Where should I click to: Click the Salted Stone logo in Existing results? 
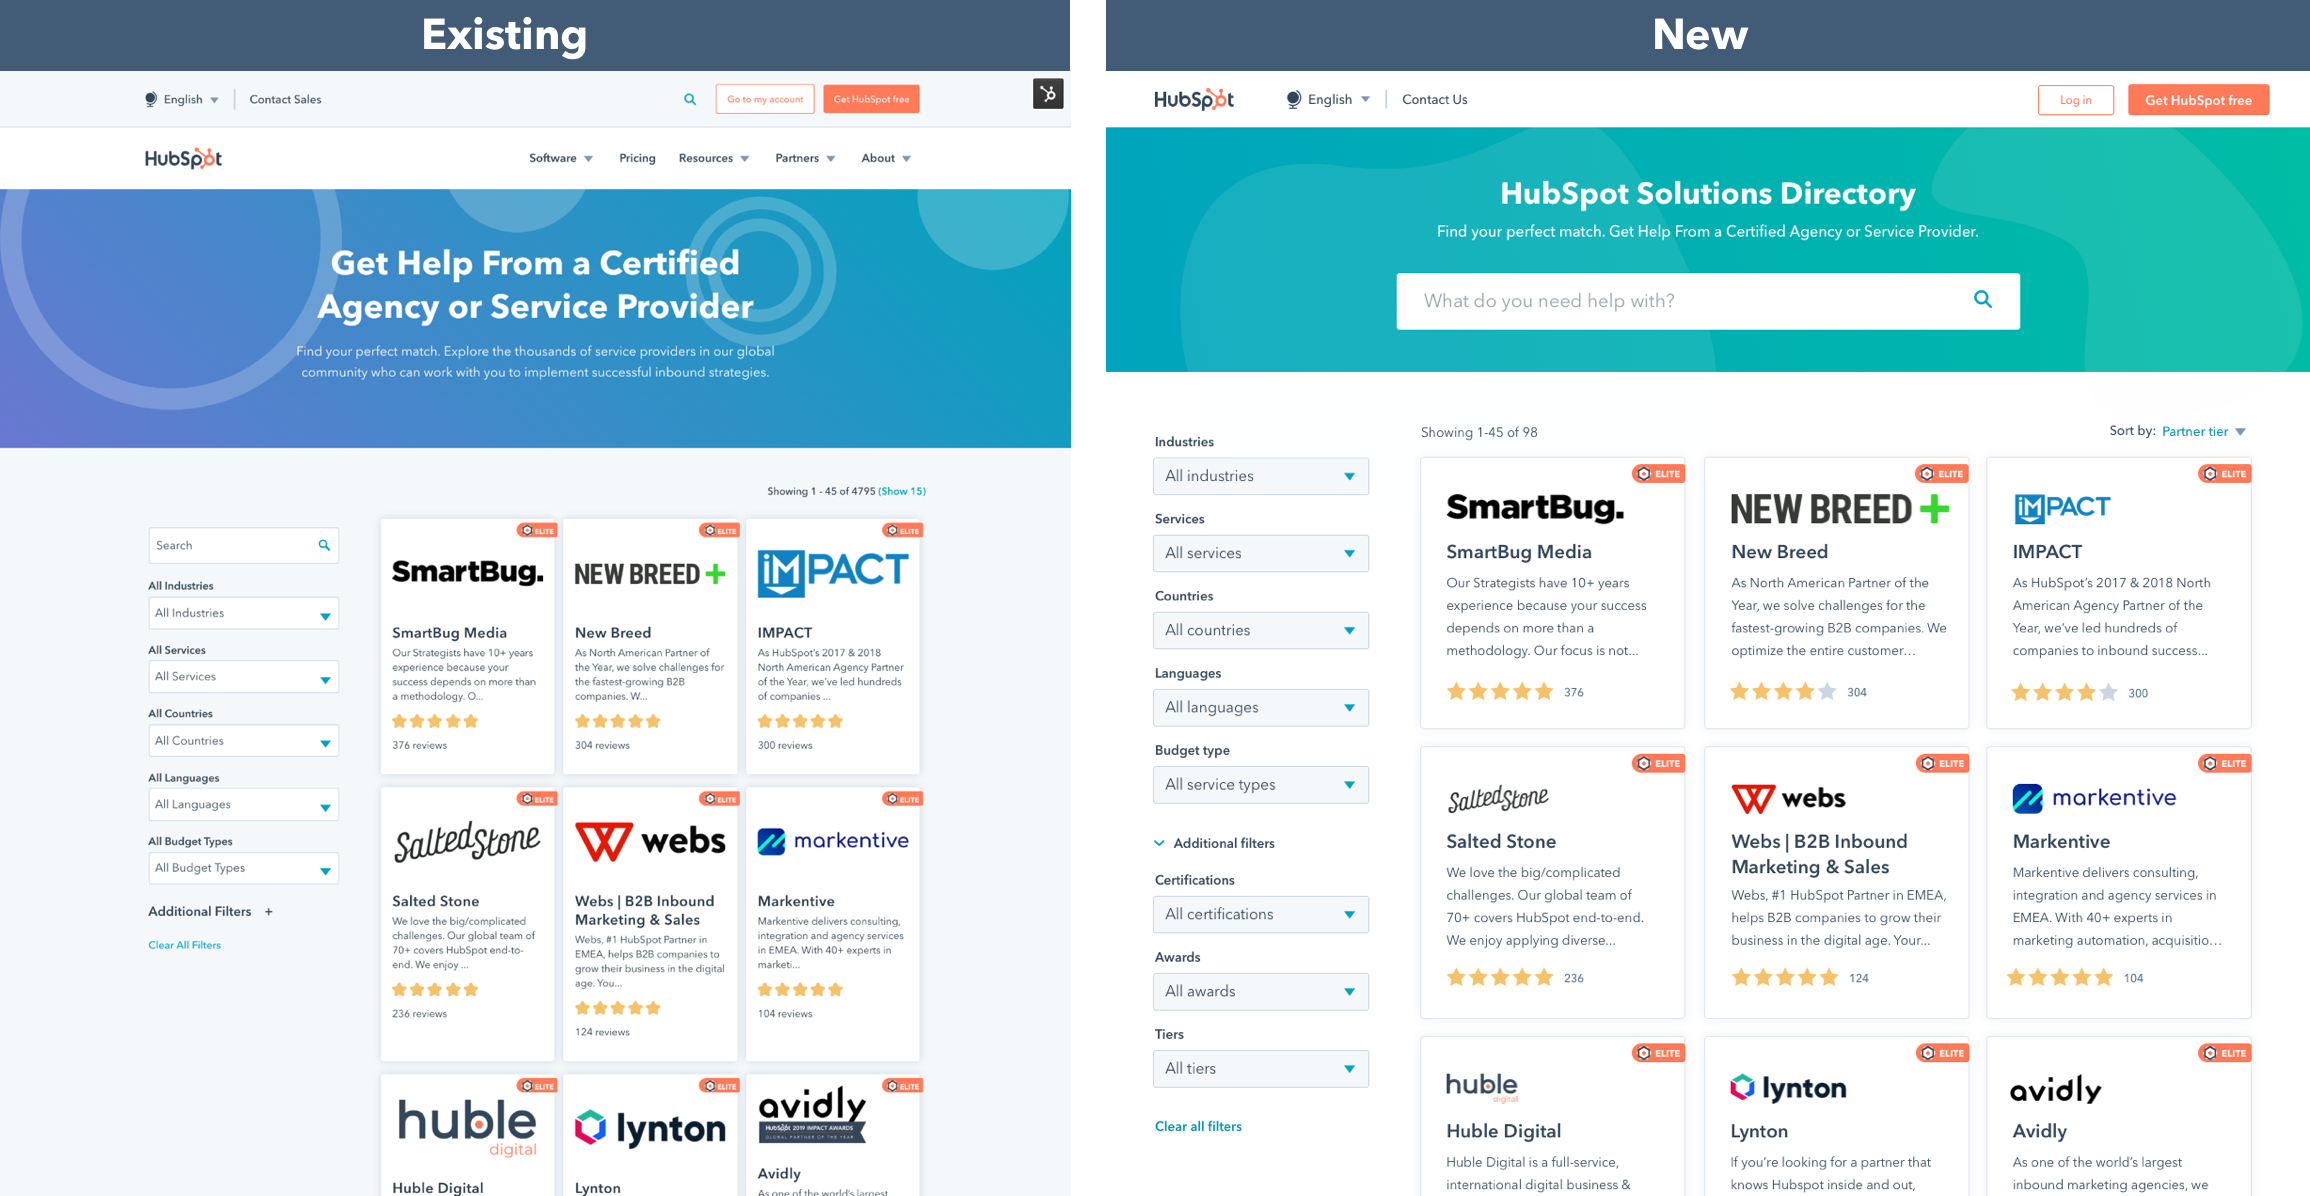tap(467, 841)
